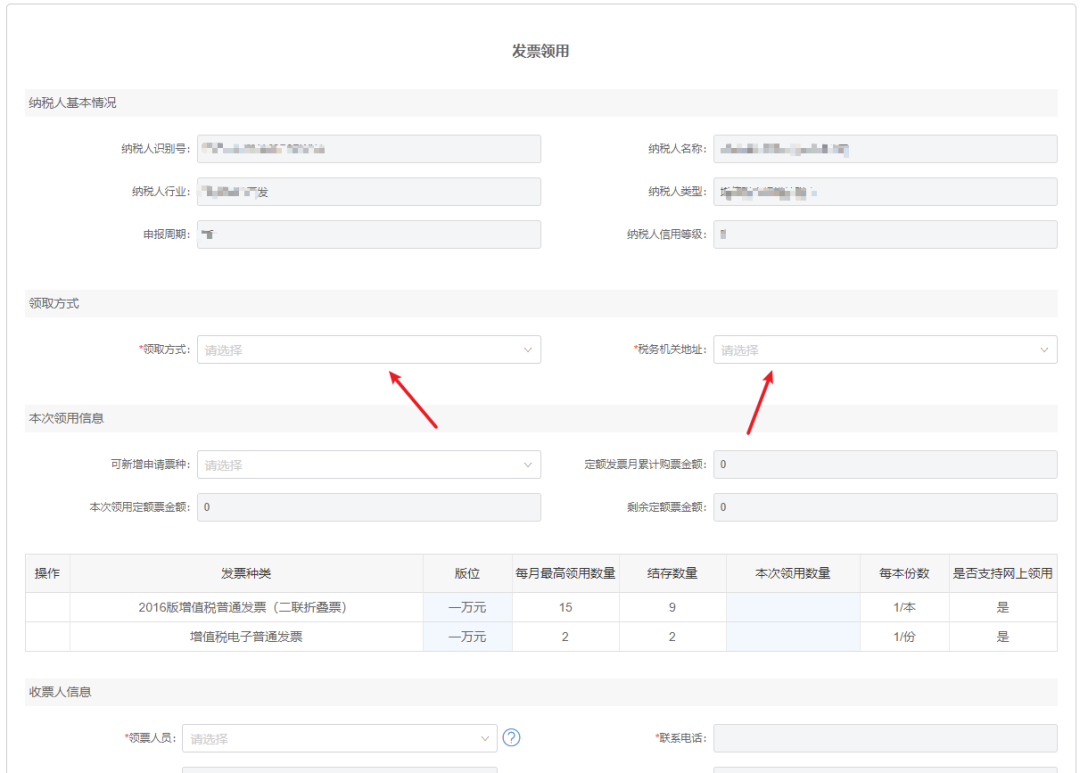Click the 纳税人类型 field
The width and height of the screenshot is (1080, 773).
(885, 192)
